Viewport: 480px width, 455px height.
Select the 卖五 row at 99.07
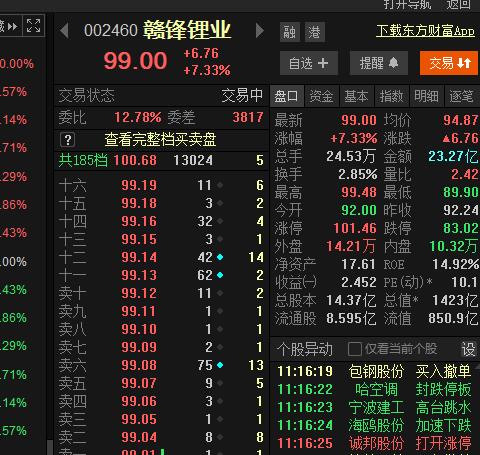(x=161, y=383)
